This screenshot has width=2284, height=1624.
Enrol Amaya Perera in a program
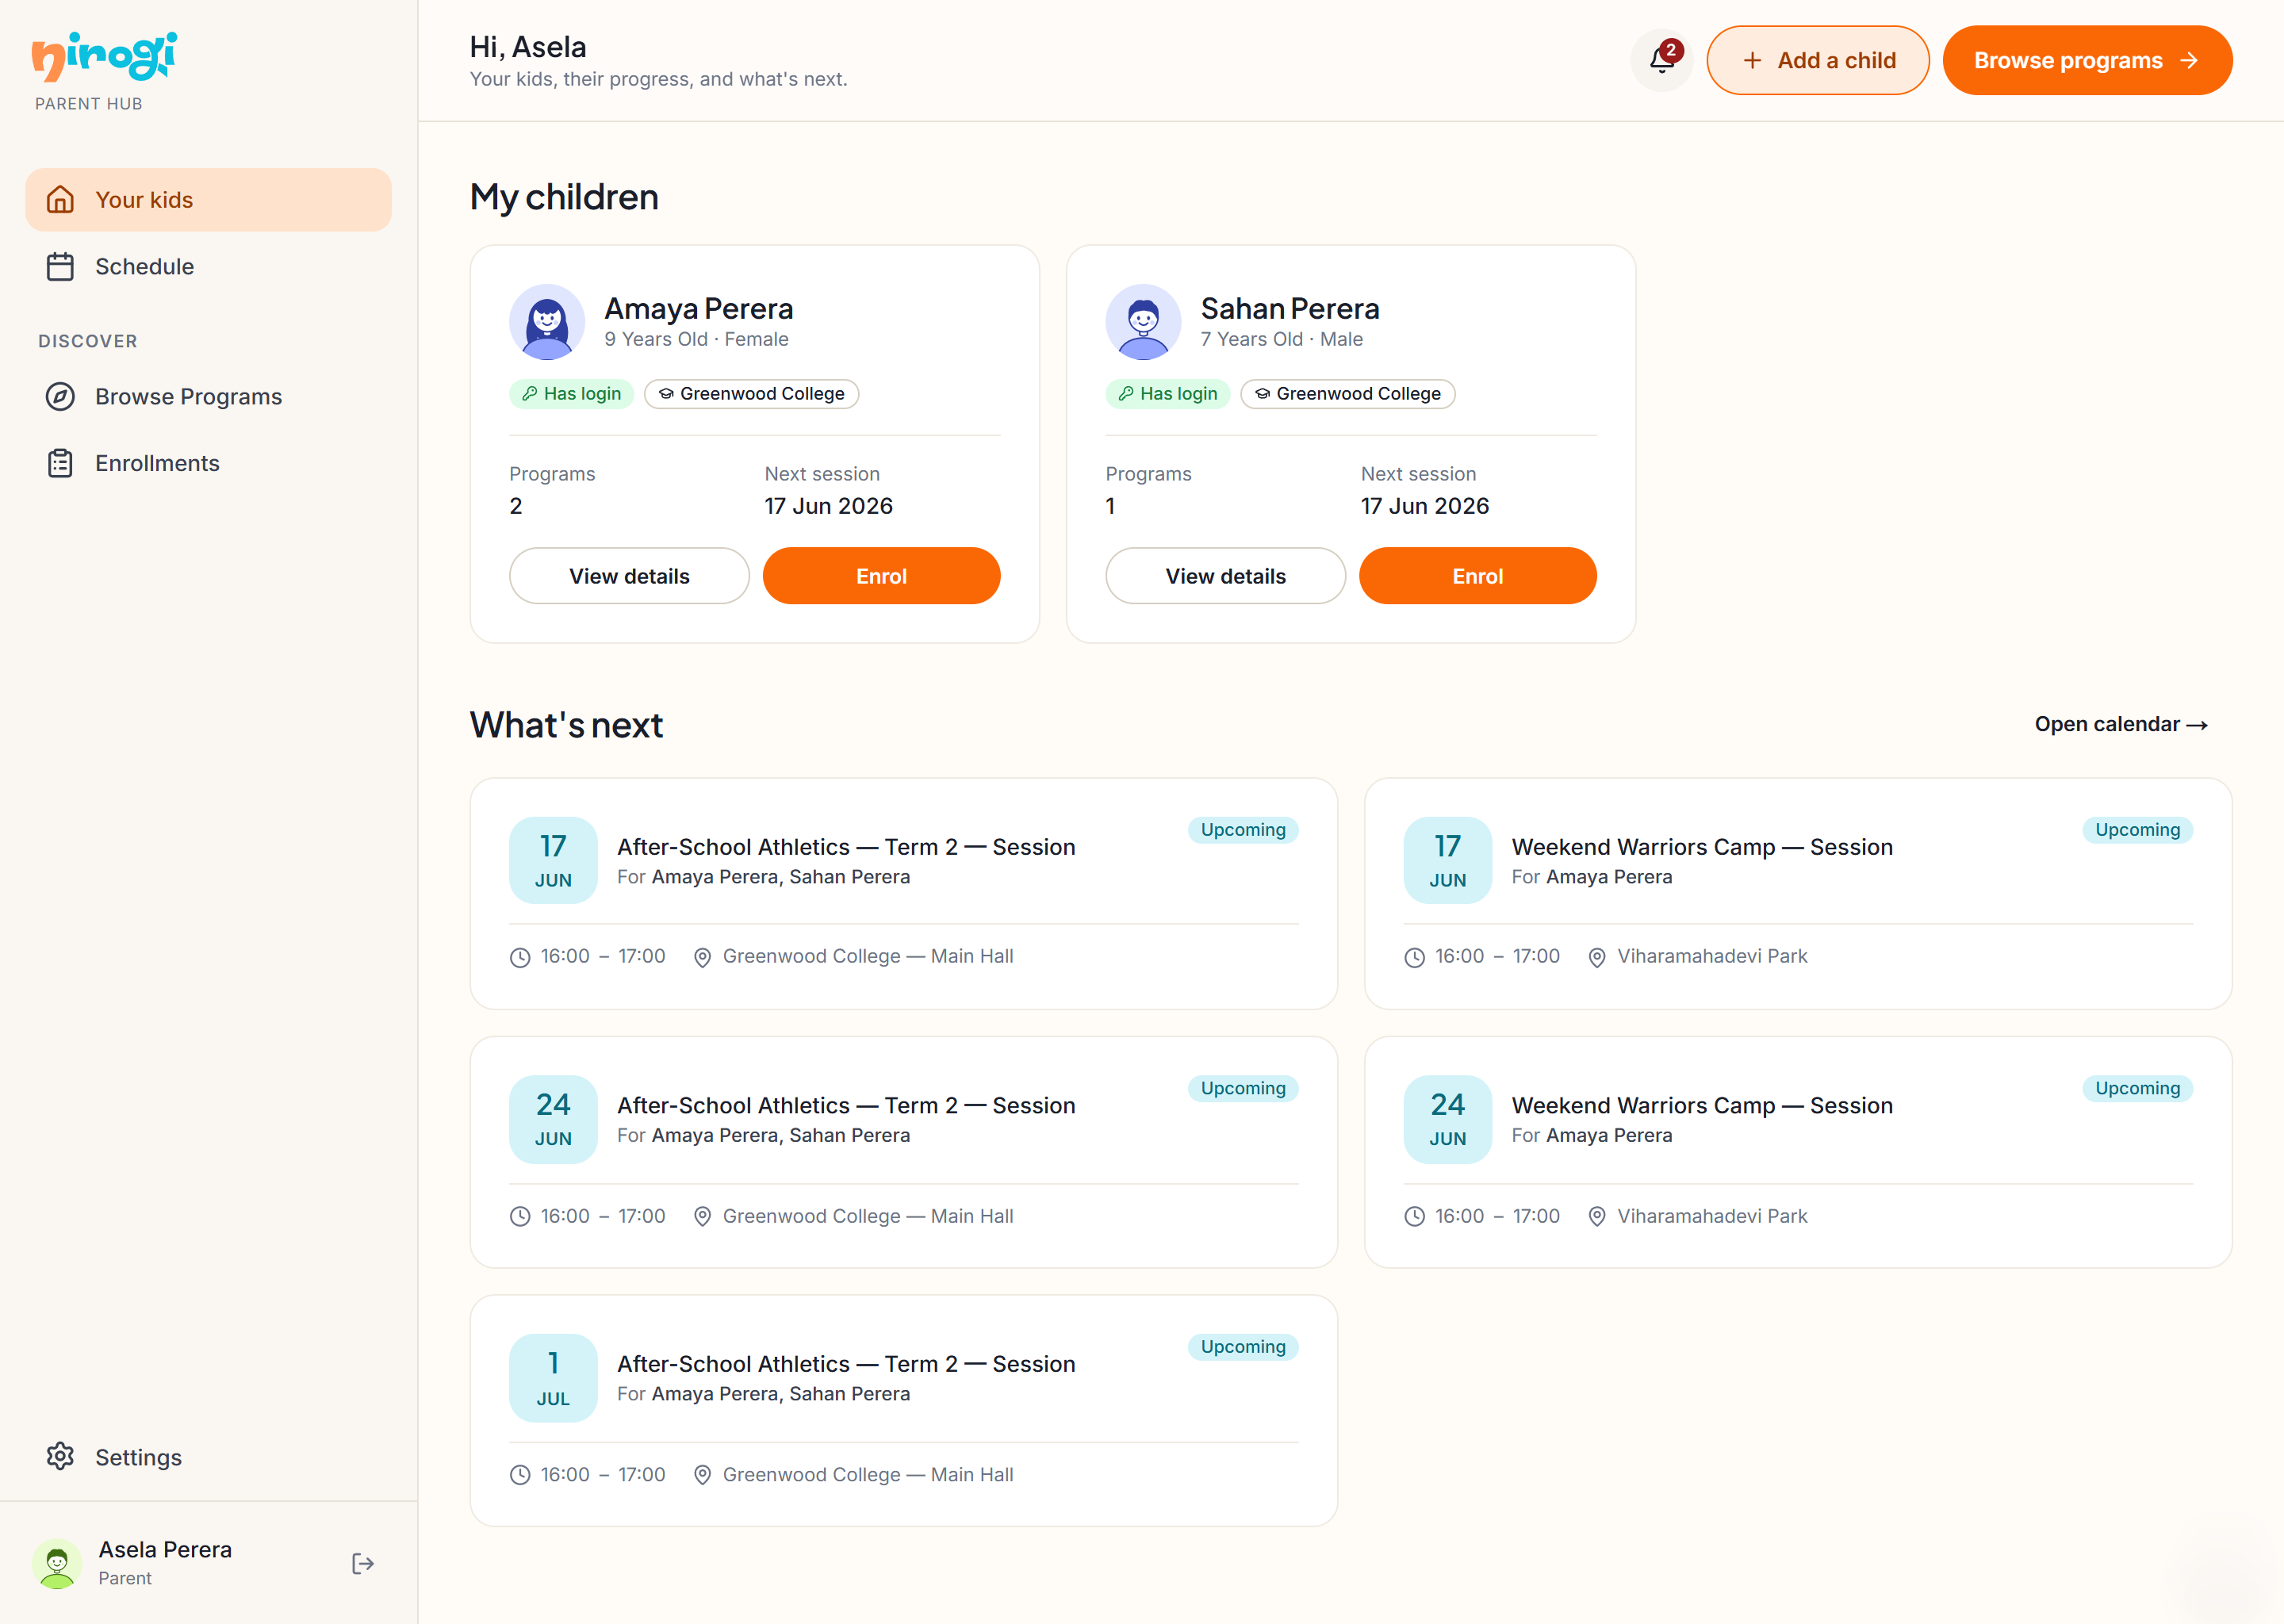[881, 576]
